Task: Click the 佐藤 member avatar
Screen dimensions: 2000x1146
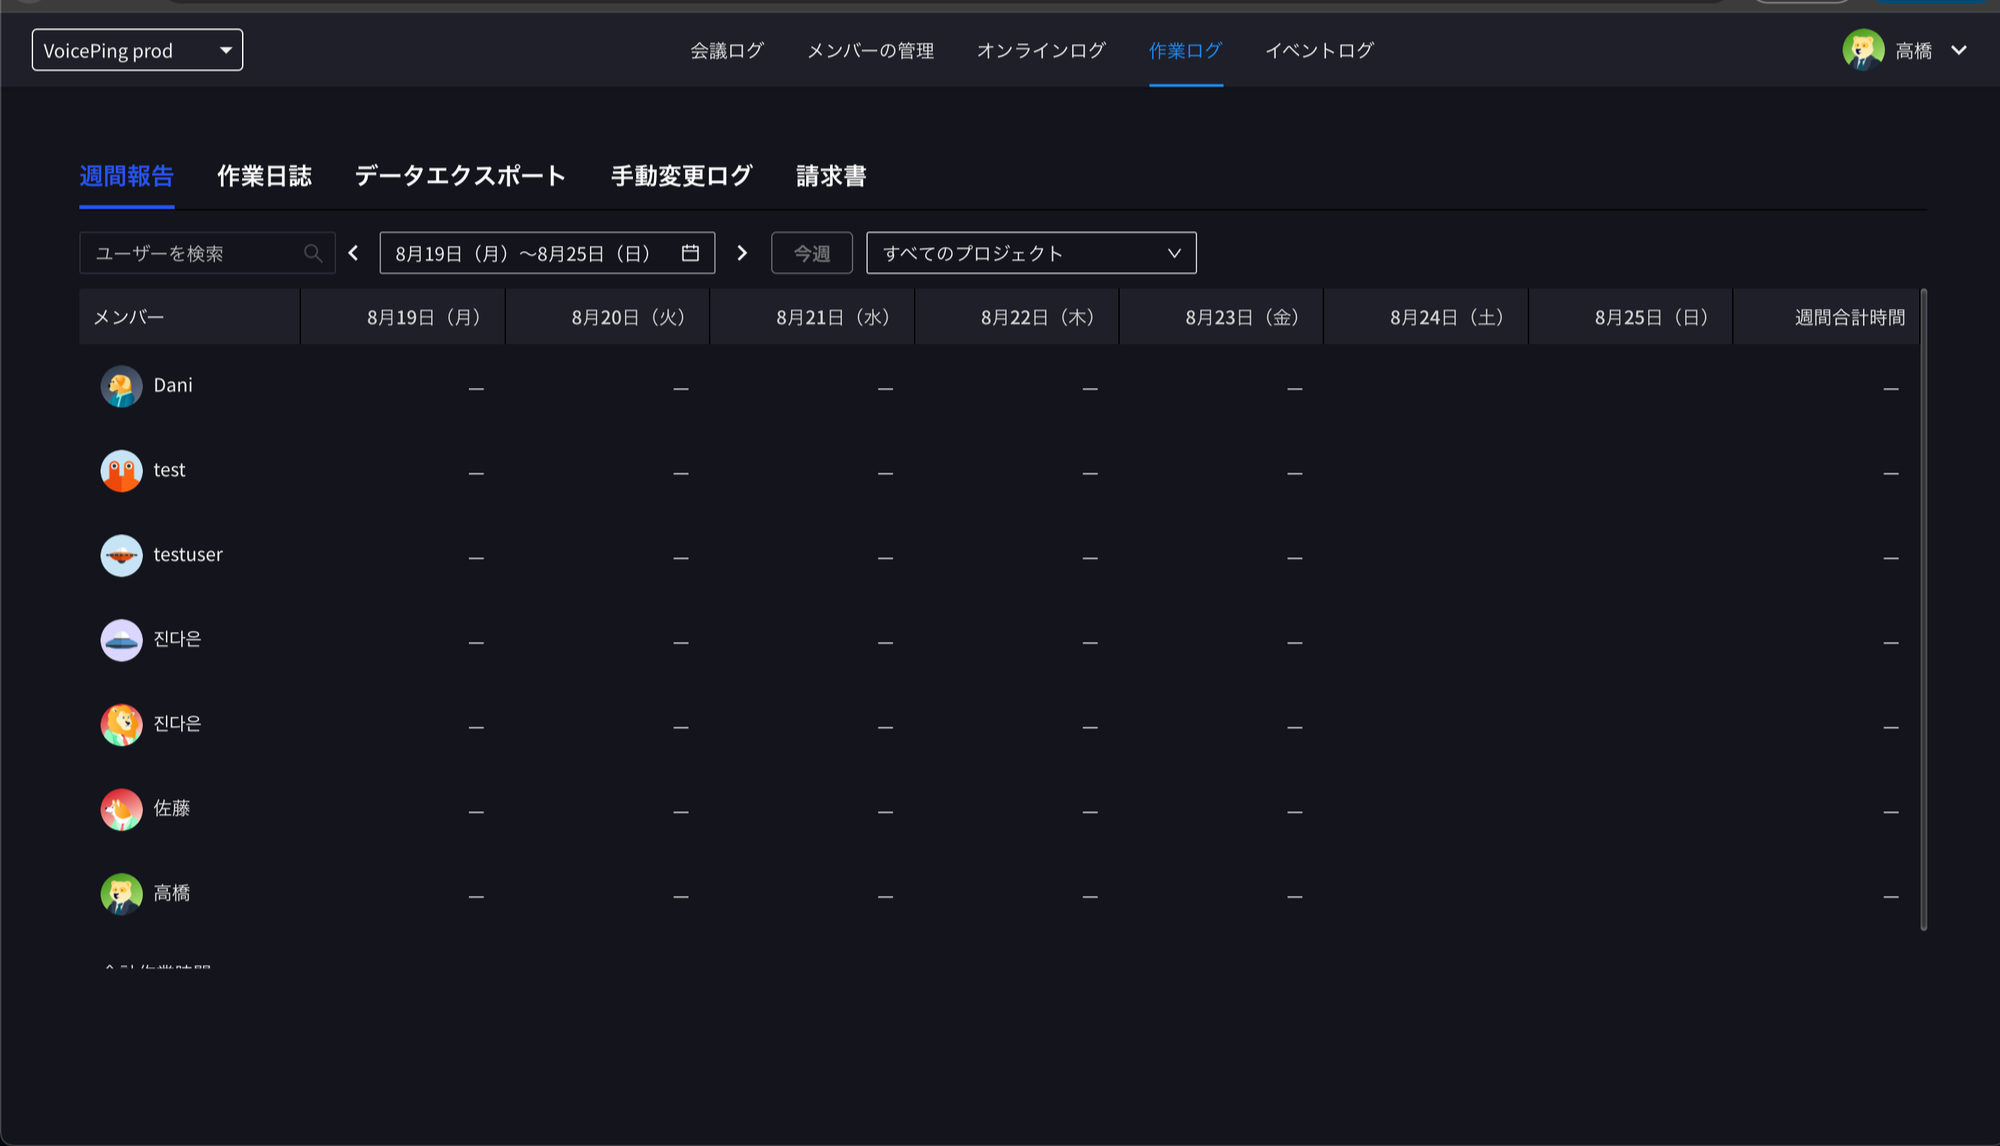Action: click(x=122, y=809)
